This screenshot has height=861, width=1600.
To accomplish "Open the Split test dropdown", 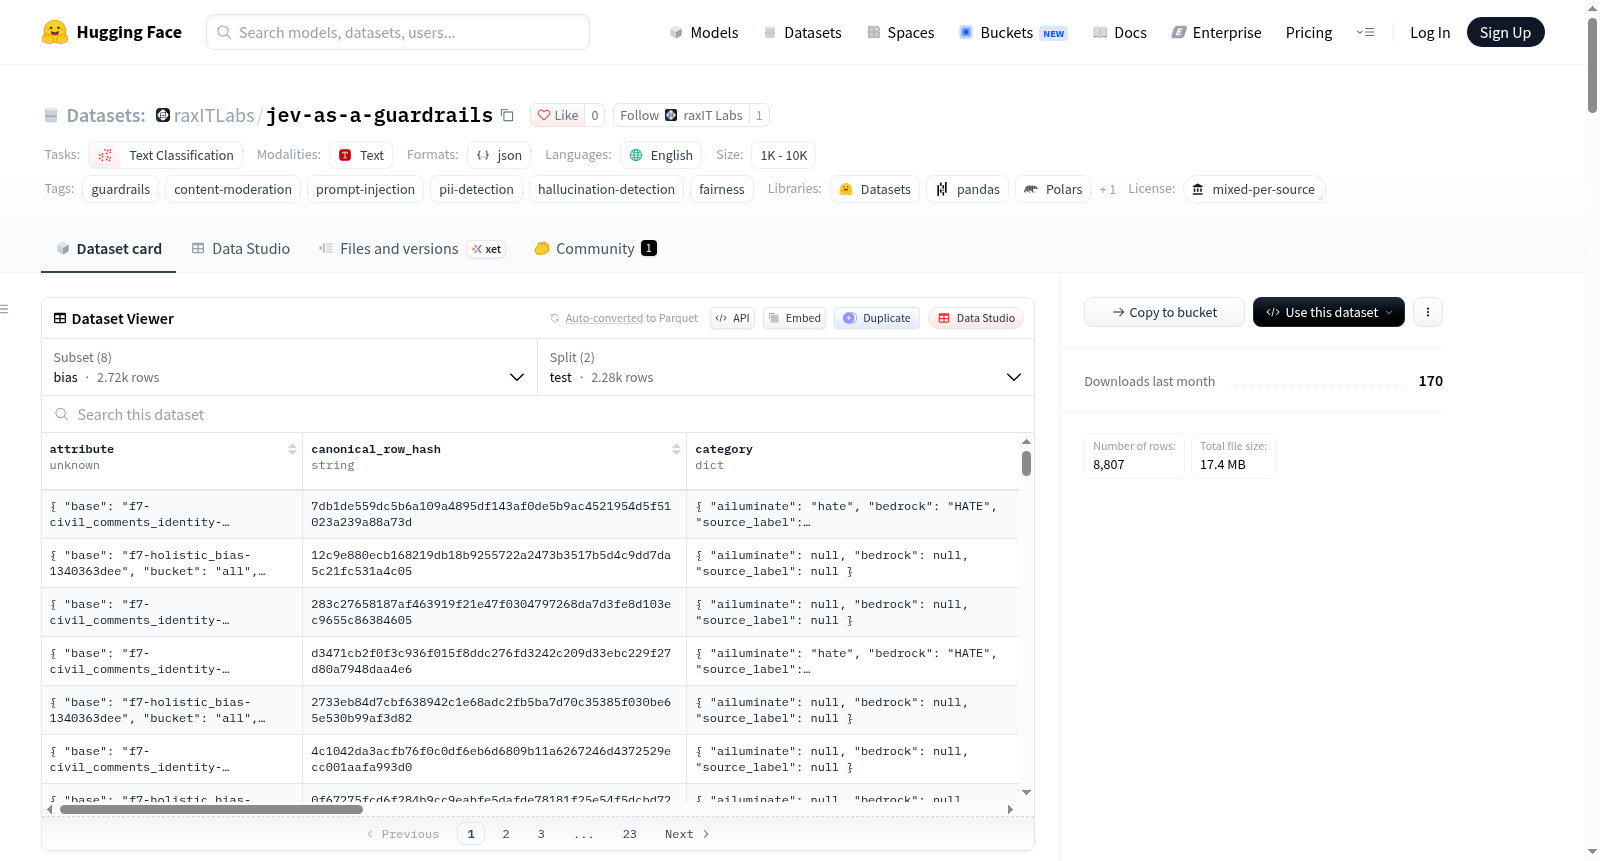I will (786, 367).
